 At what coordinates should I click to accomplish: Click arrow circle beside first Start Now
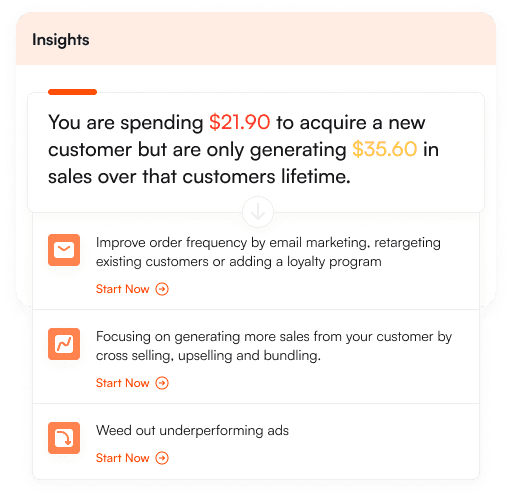162,289
